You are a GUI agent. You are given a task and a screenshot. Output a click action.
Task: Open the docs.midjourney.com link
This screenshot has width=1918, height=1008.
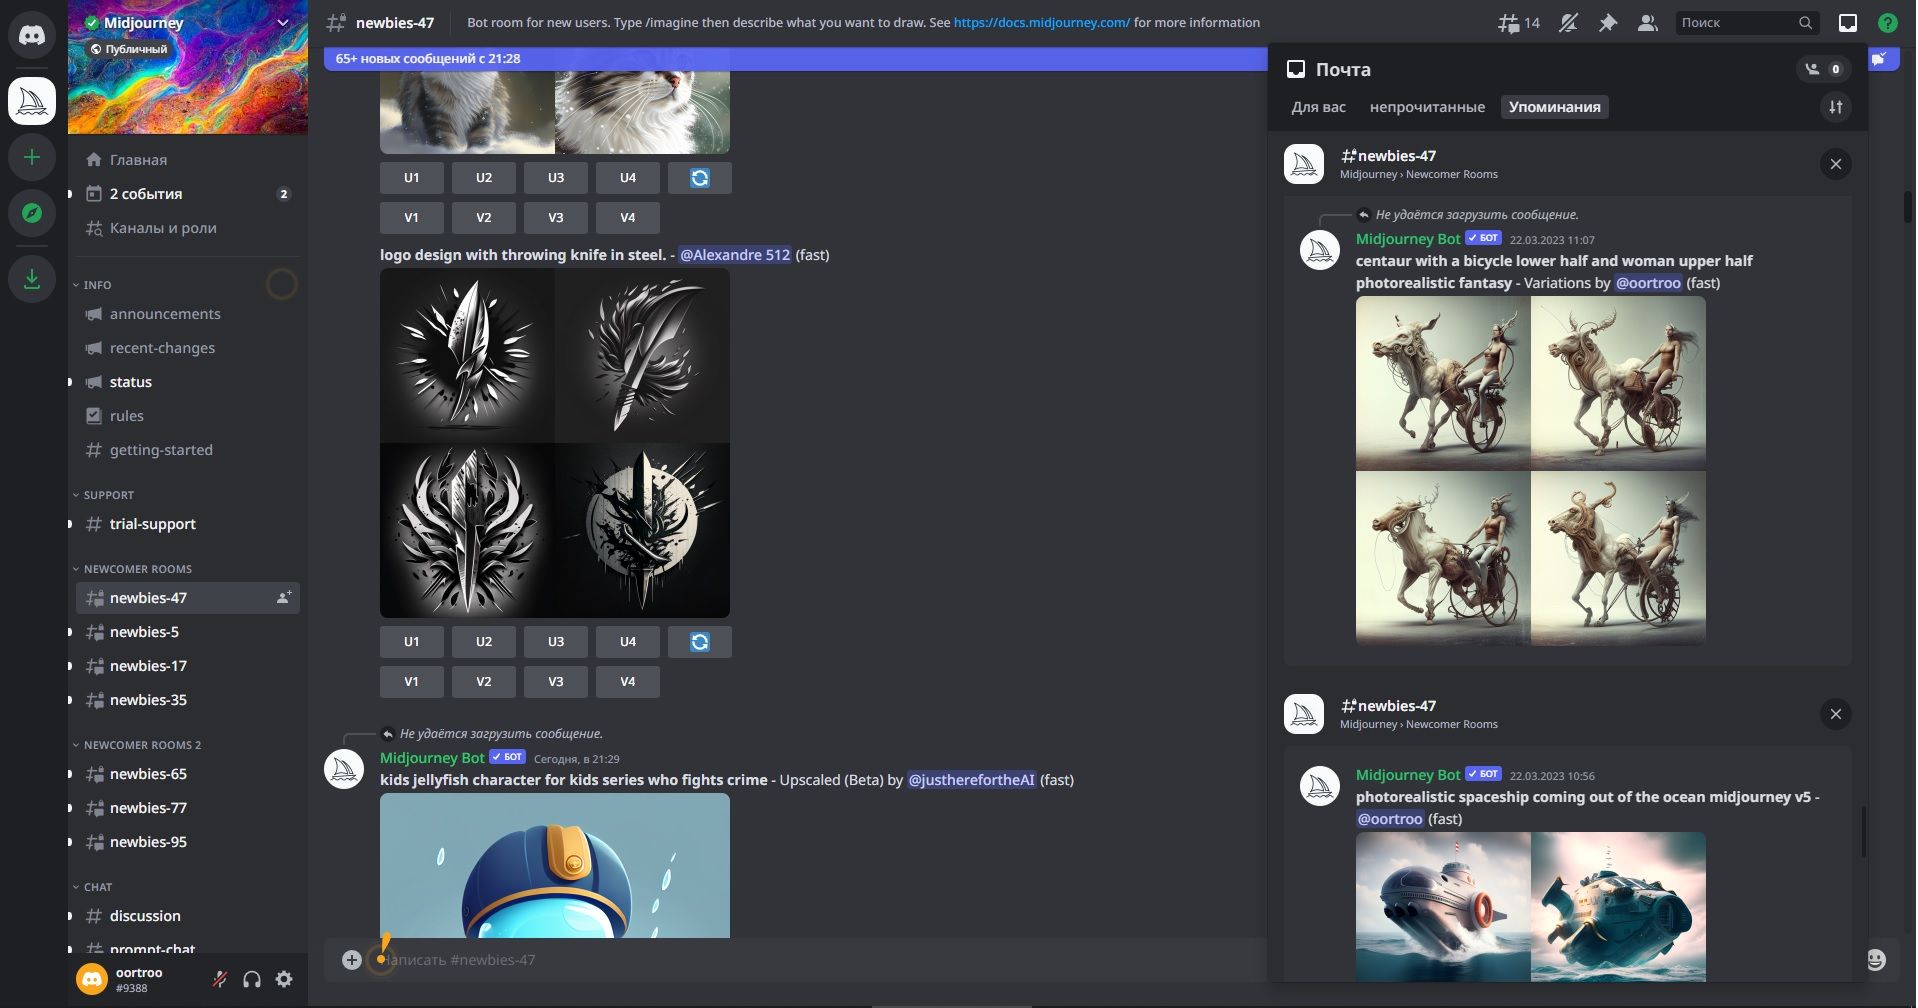tap(1041, 22)
